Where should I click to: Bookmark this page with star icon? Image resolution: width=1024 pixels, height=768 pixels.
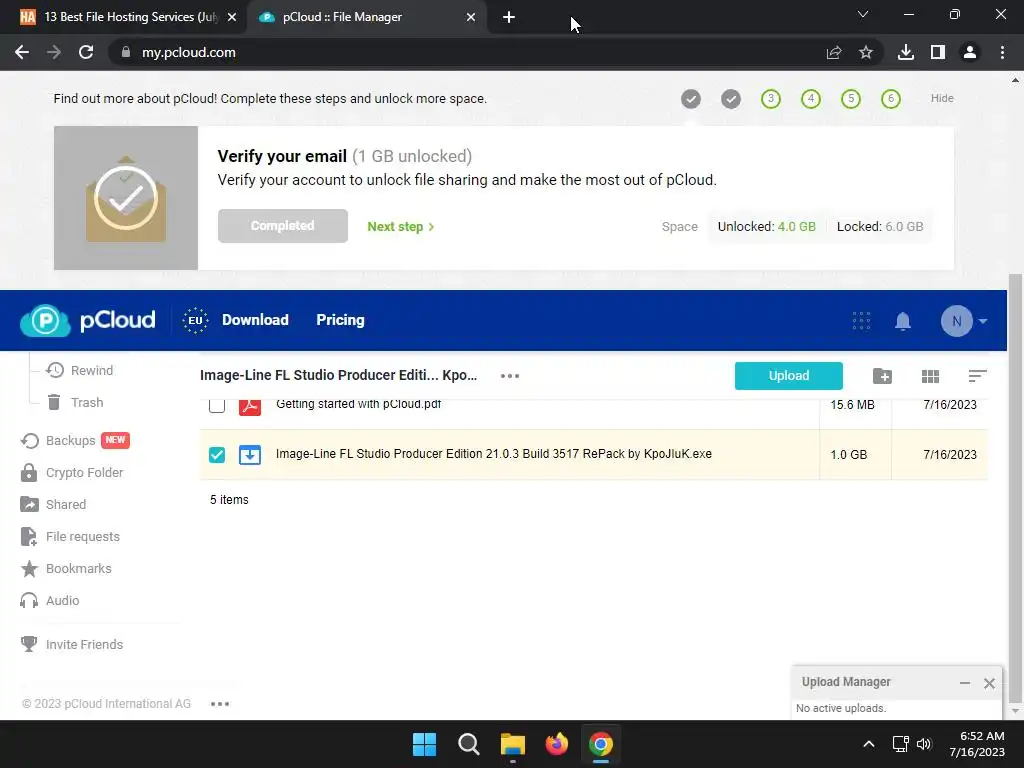point(866,52)
